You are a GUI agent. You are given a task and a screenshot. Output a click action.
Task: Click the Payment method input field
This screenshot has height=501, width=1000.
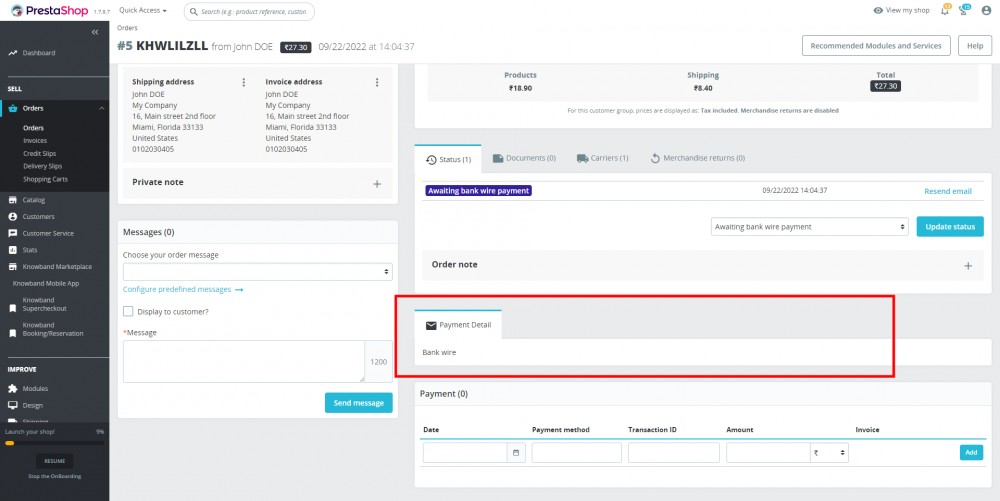point(577,453)
